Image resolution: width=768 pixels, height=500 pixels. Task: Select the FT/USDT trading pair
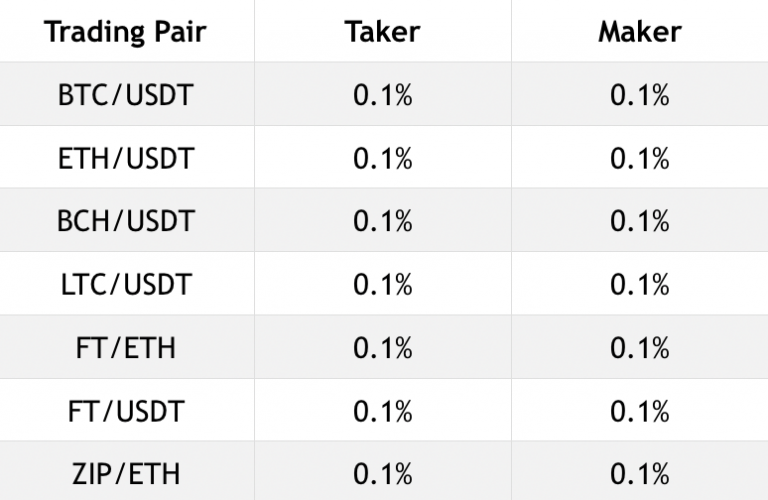[x=126, y=410]
